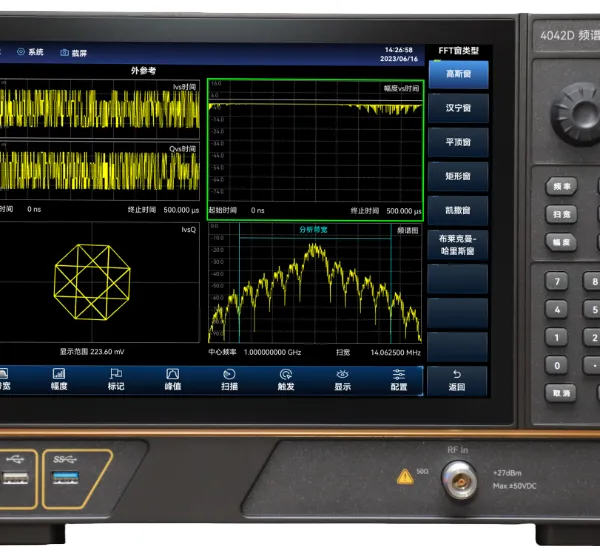Choose 布莱克曼-哈里斯窗 window option

pos(458,245)
